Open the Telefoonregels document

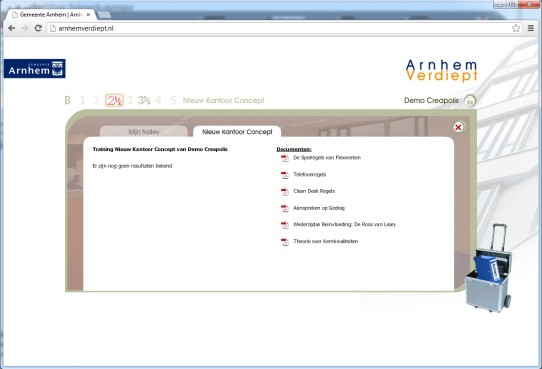point(310,174)
